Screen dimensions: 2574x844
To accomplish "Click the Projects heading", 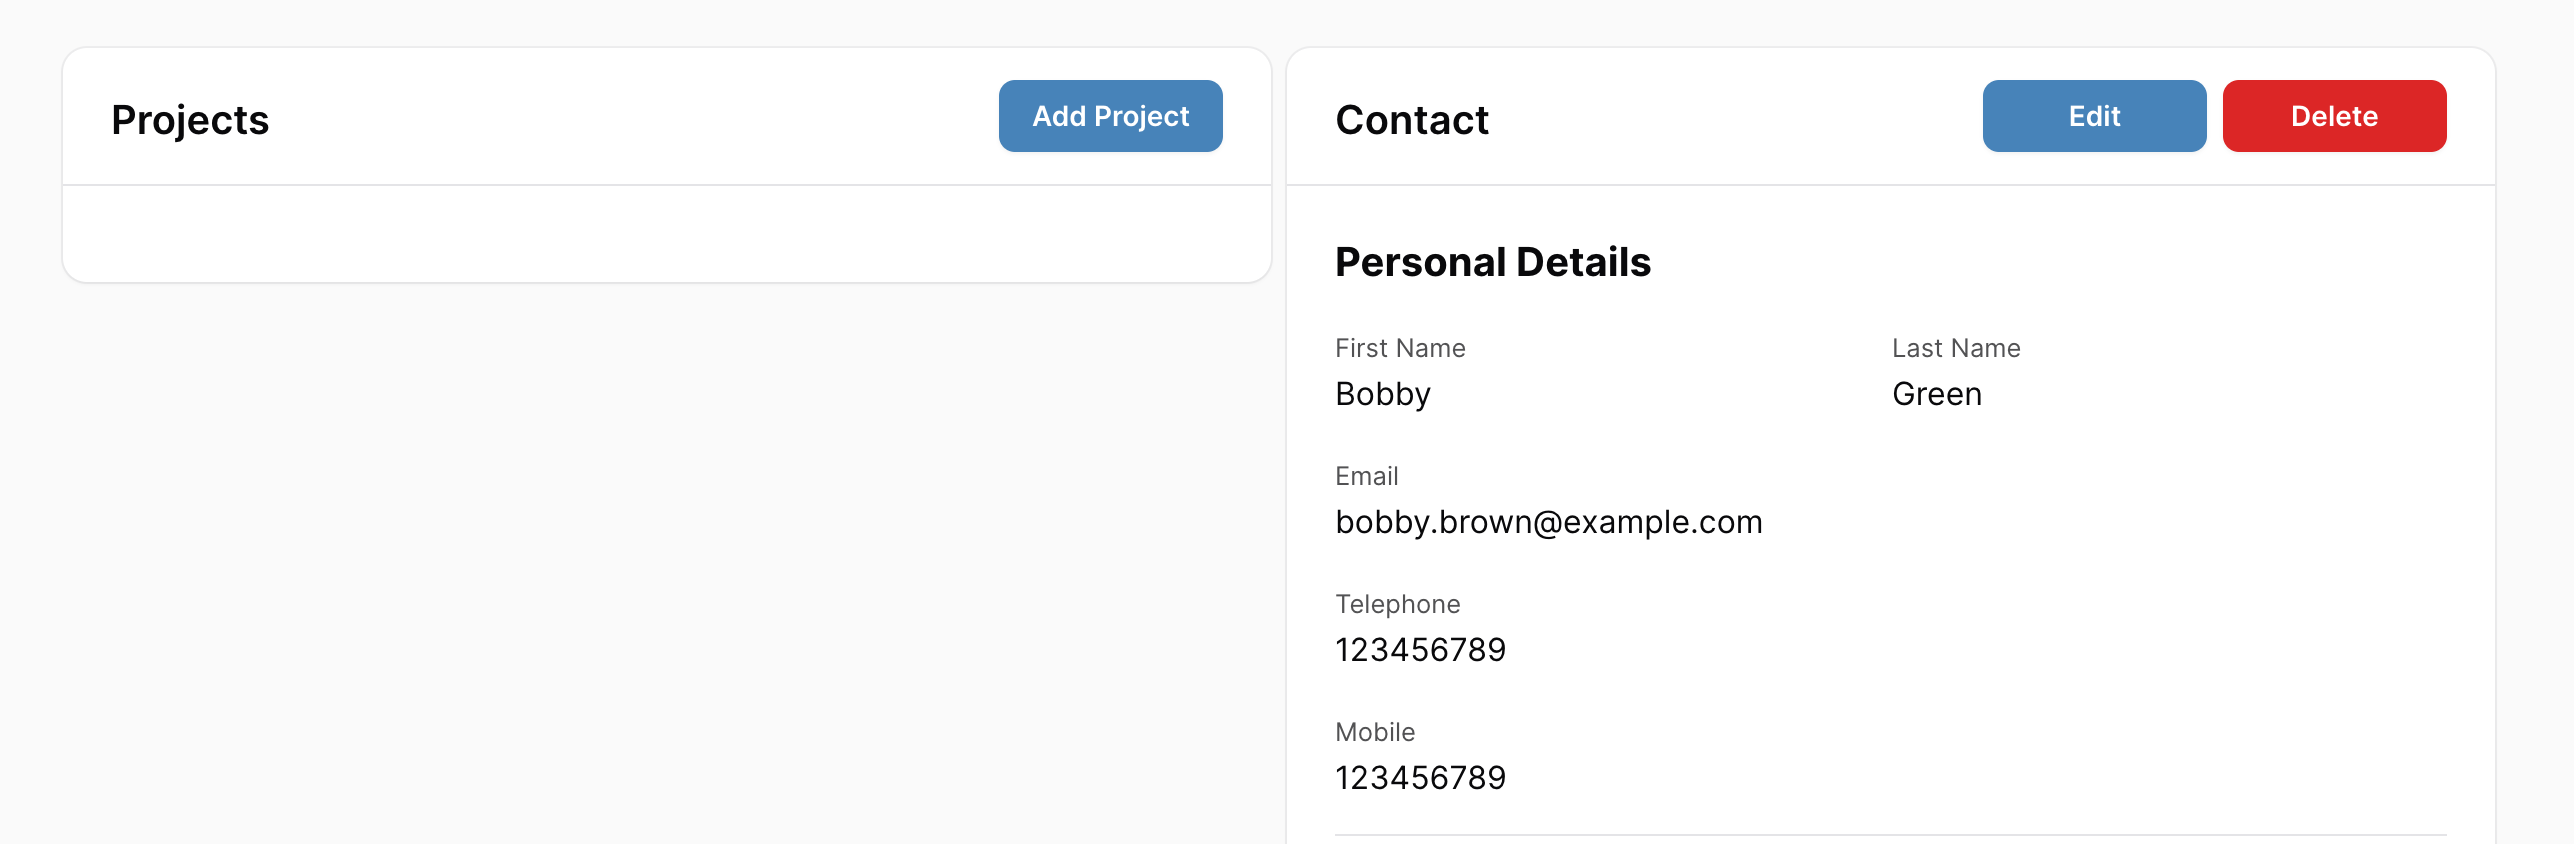I will [x=190, y=120].
